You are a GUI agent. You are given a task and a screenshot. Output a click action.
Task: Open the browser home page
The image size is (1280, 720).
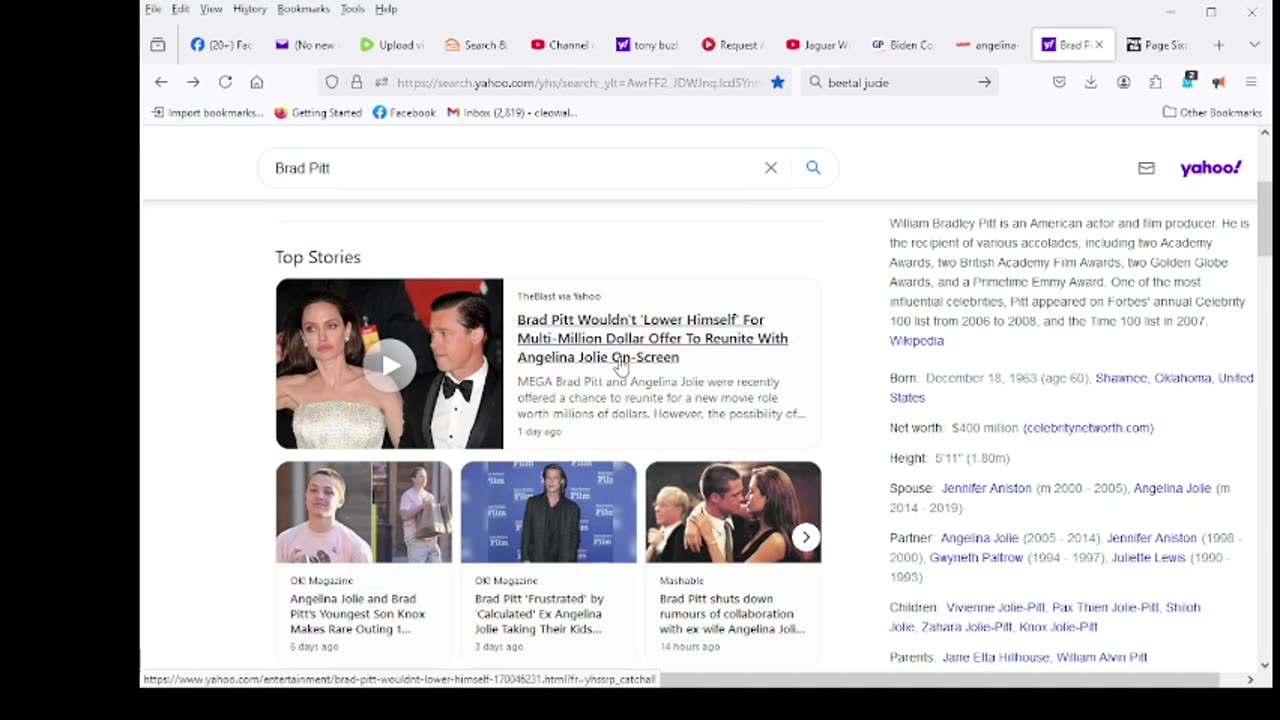257,82
